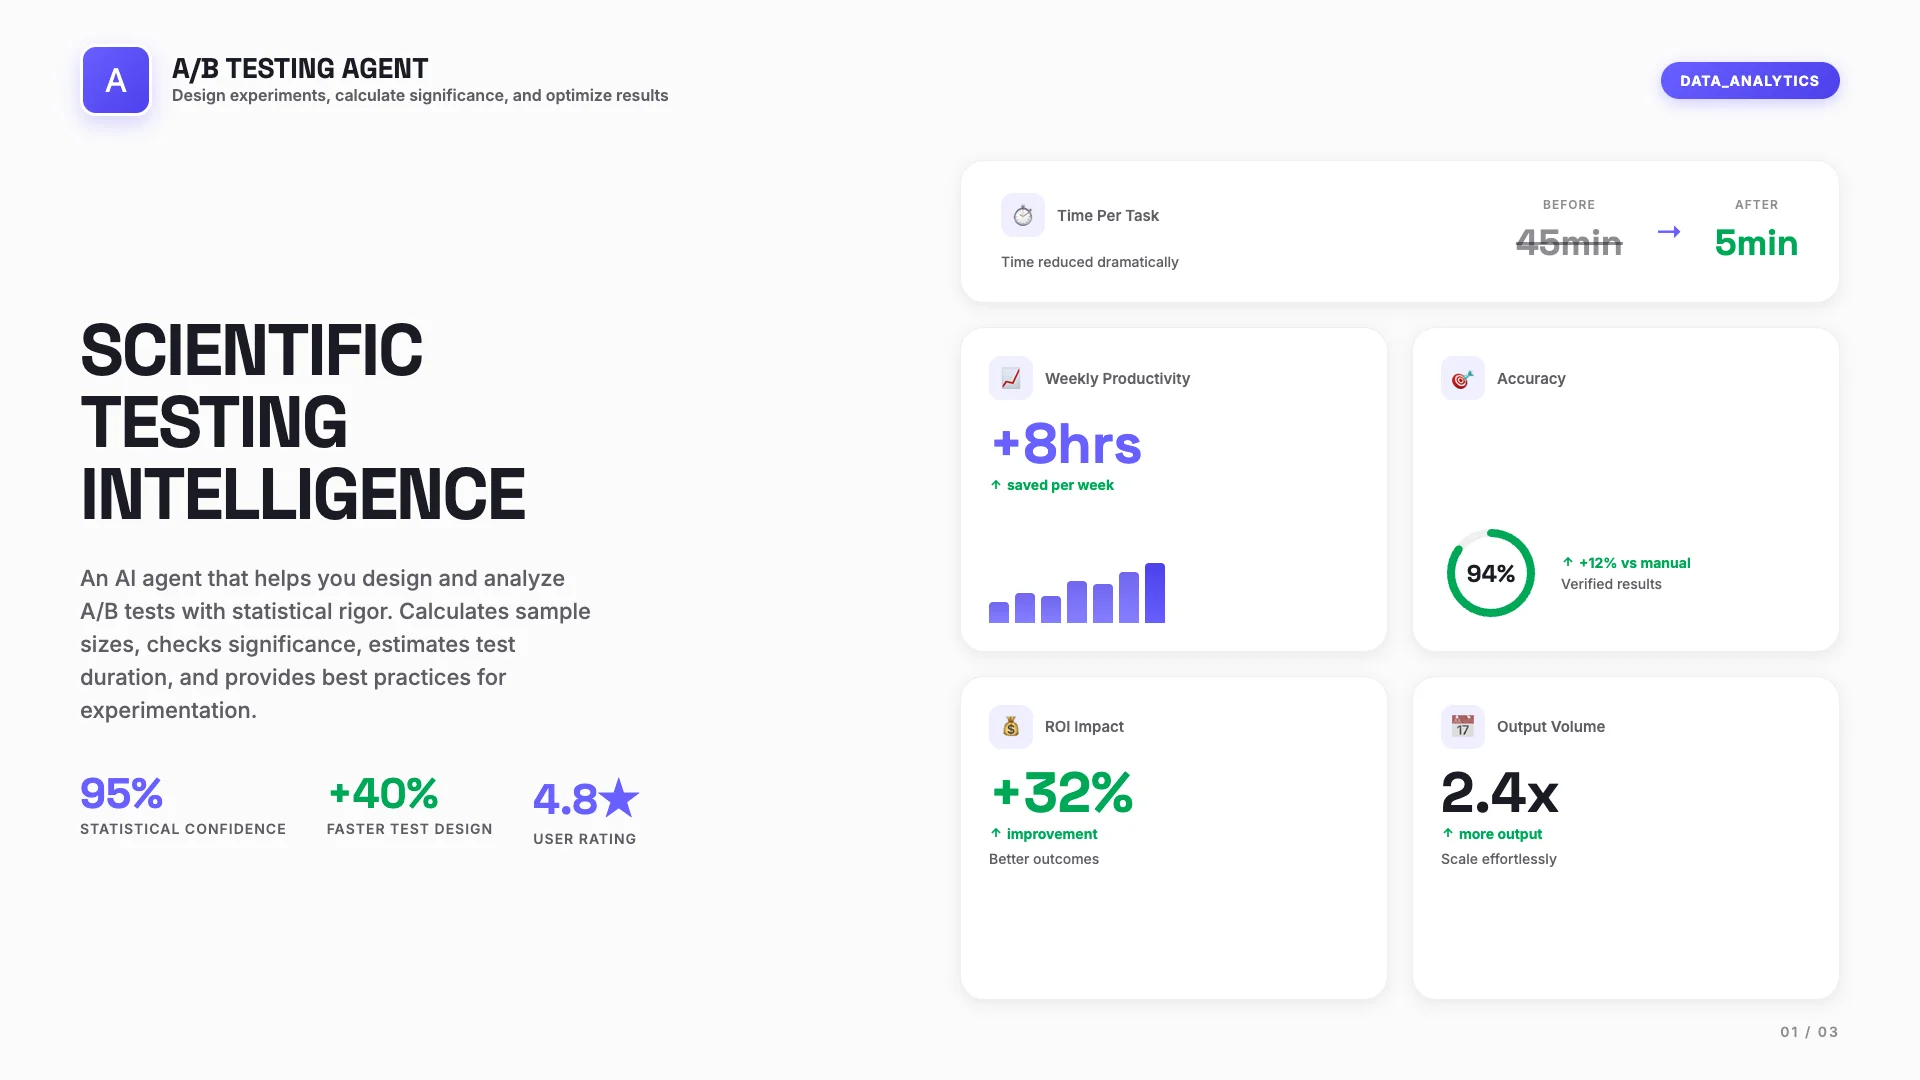Click the arrow between 45min and 5min
The width and height of the screenshot is (1920, 1080).
1668,231
